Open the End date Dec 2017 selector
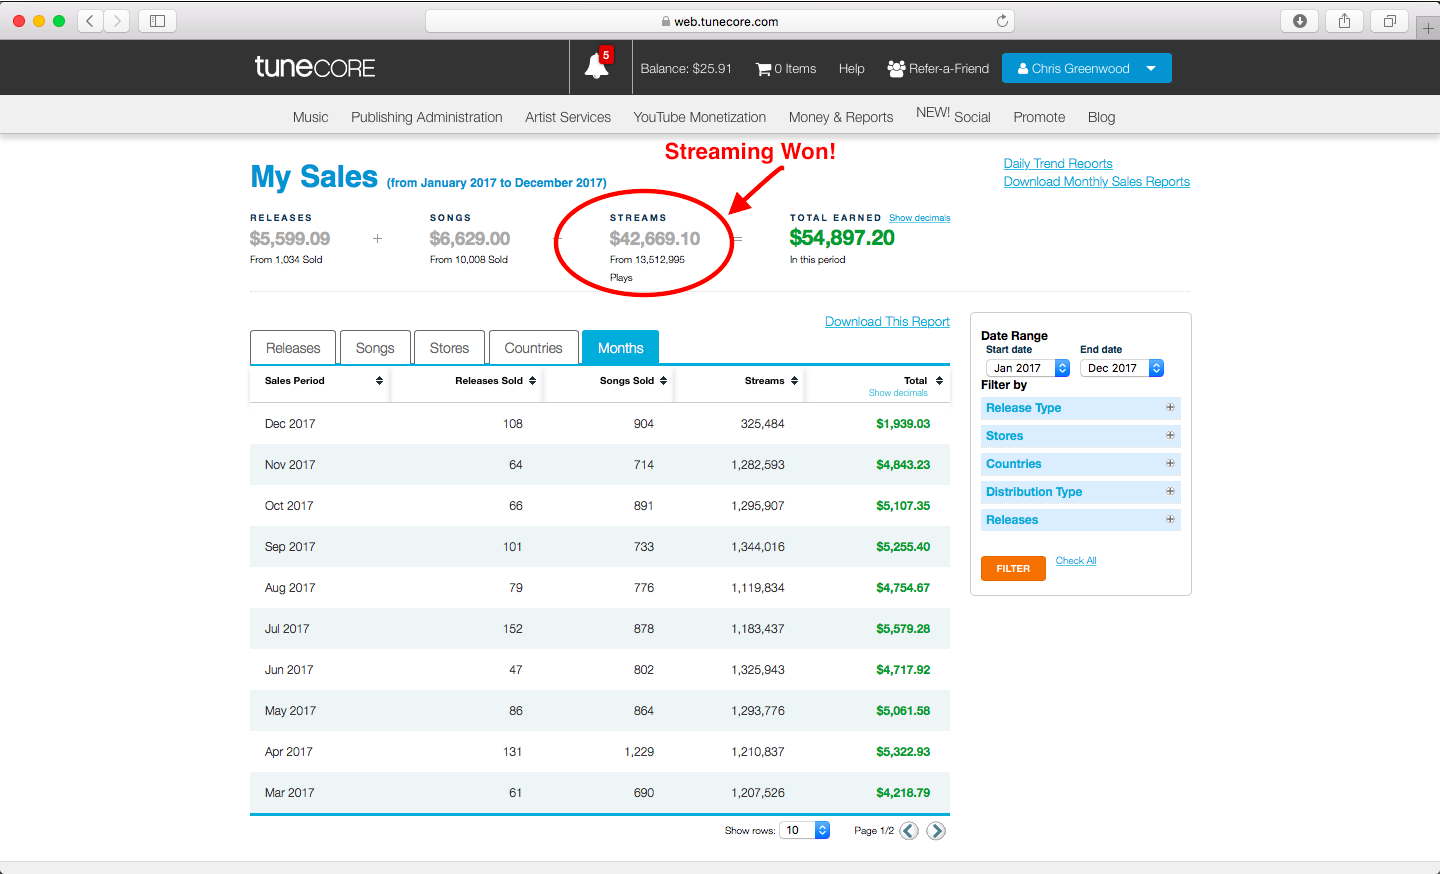Screen dimensions: 1440x874 (1122, 368)
